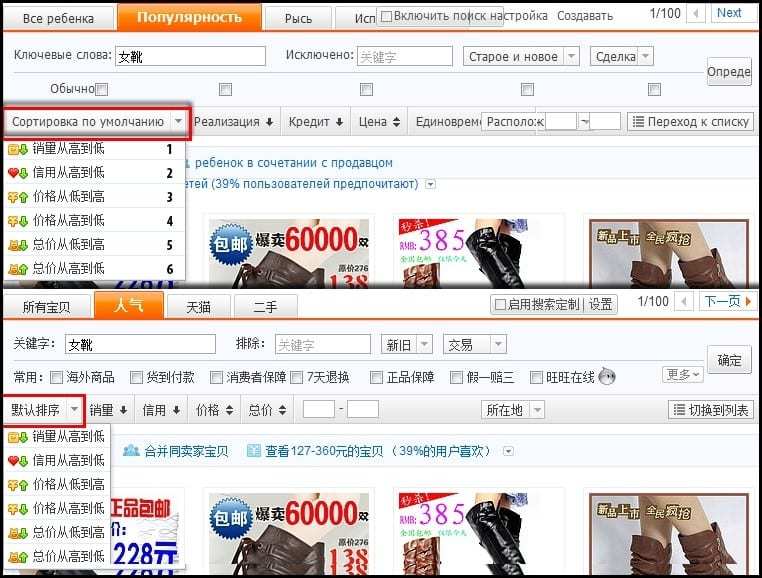Click the Ключевые слова input field
Image resolution: width=762 pixels, height=578 pixels.
[x=189, y=57]
